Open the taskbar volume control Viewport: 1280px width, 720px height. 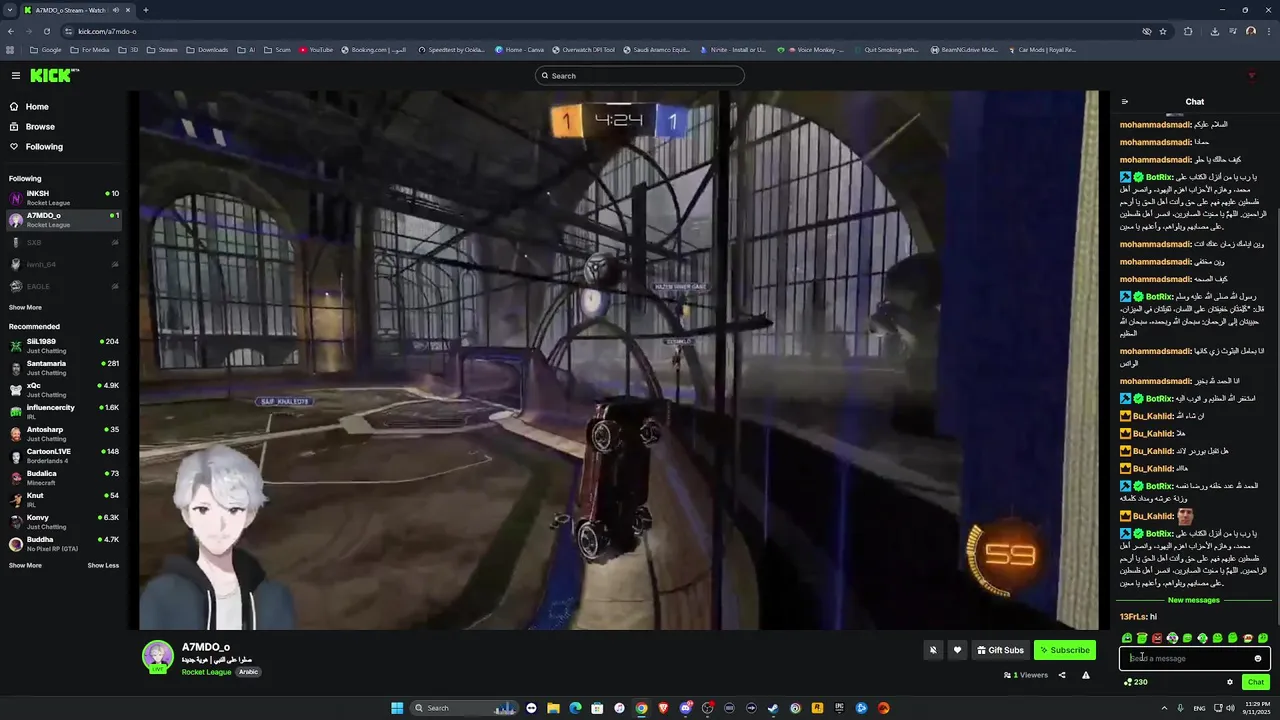[1230, 708]
